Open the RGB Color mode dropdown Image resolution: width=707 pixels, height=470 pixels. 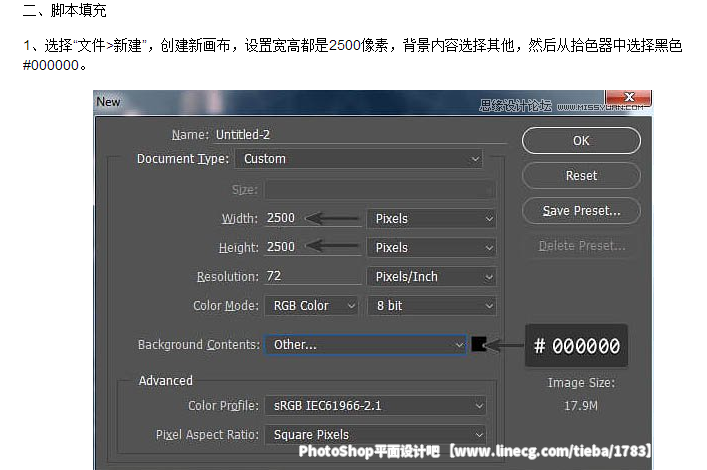[x=312, y=306]
